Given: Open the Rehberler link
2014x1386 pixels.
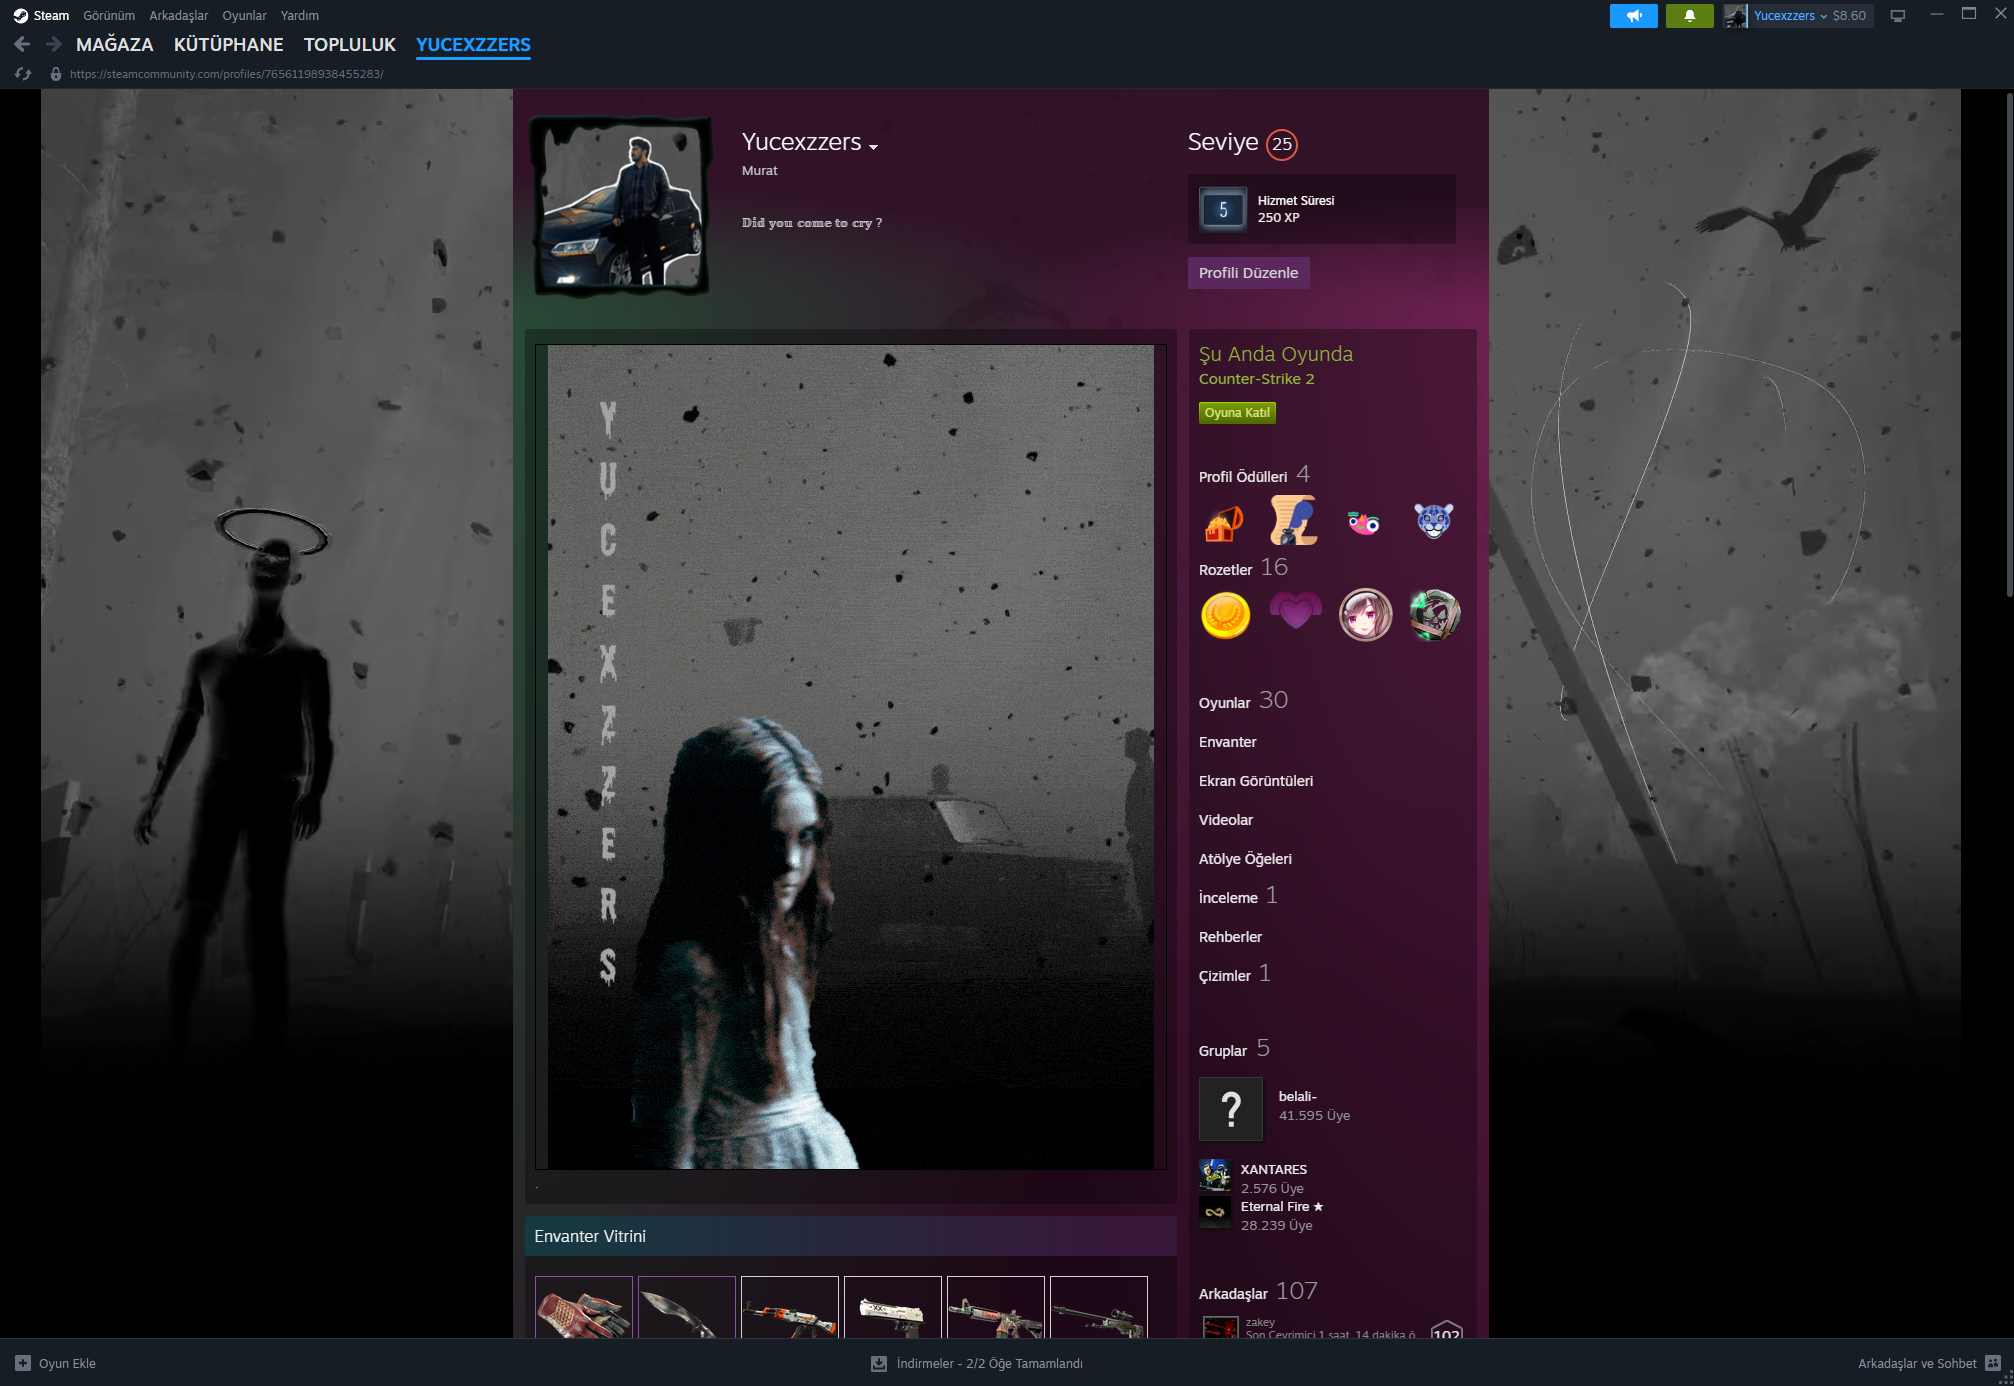Looking at the screenshot, I should pos(1230,937).
